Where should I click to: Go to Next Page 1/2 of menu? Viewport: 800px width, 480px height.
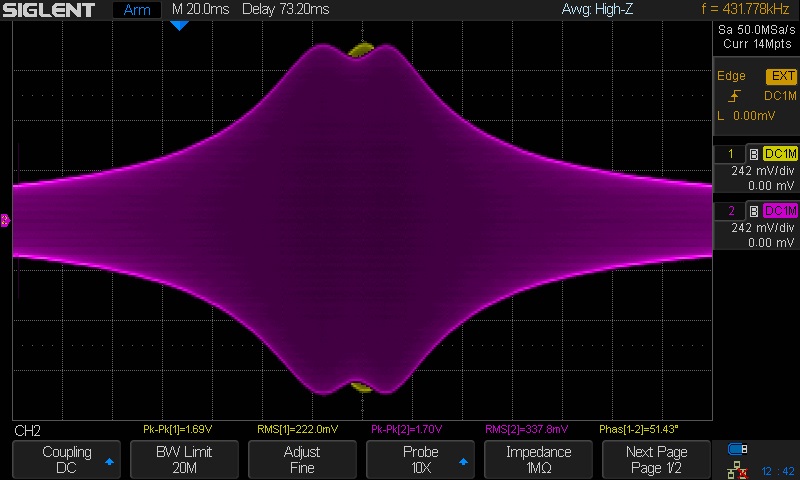[x=656, y=459]
